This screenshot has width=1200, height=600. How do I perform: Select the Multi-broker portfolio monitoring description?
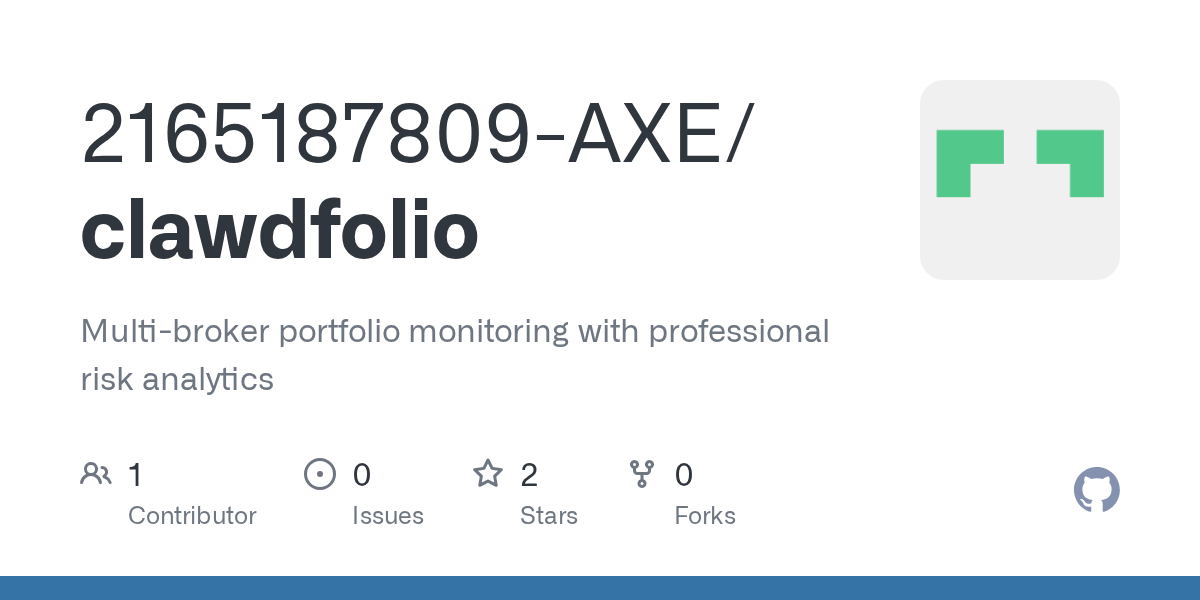[x=455, y=355]
